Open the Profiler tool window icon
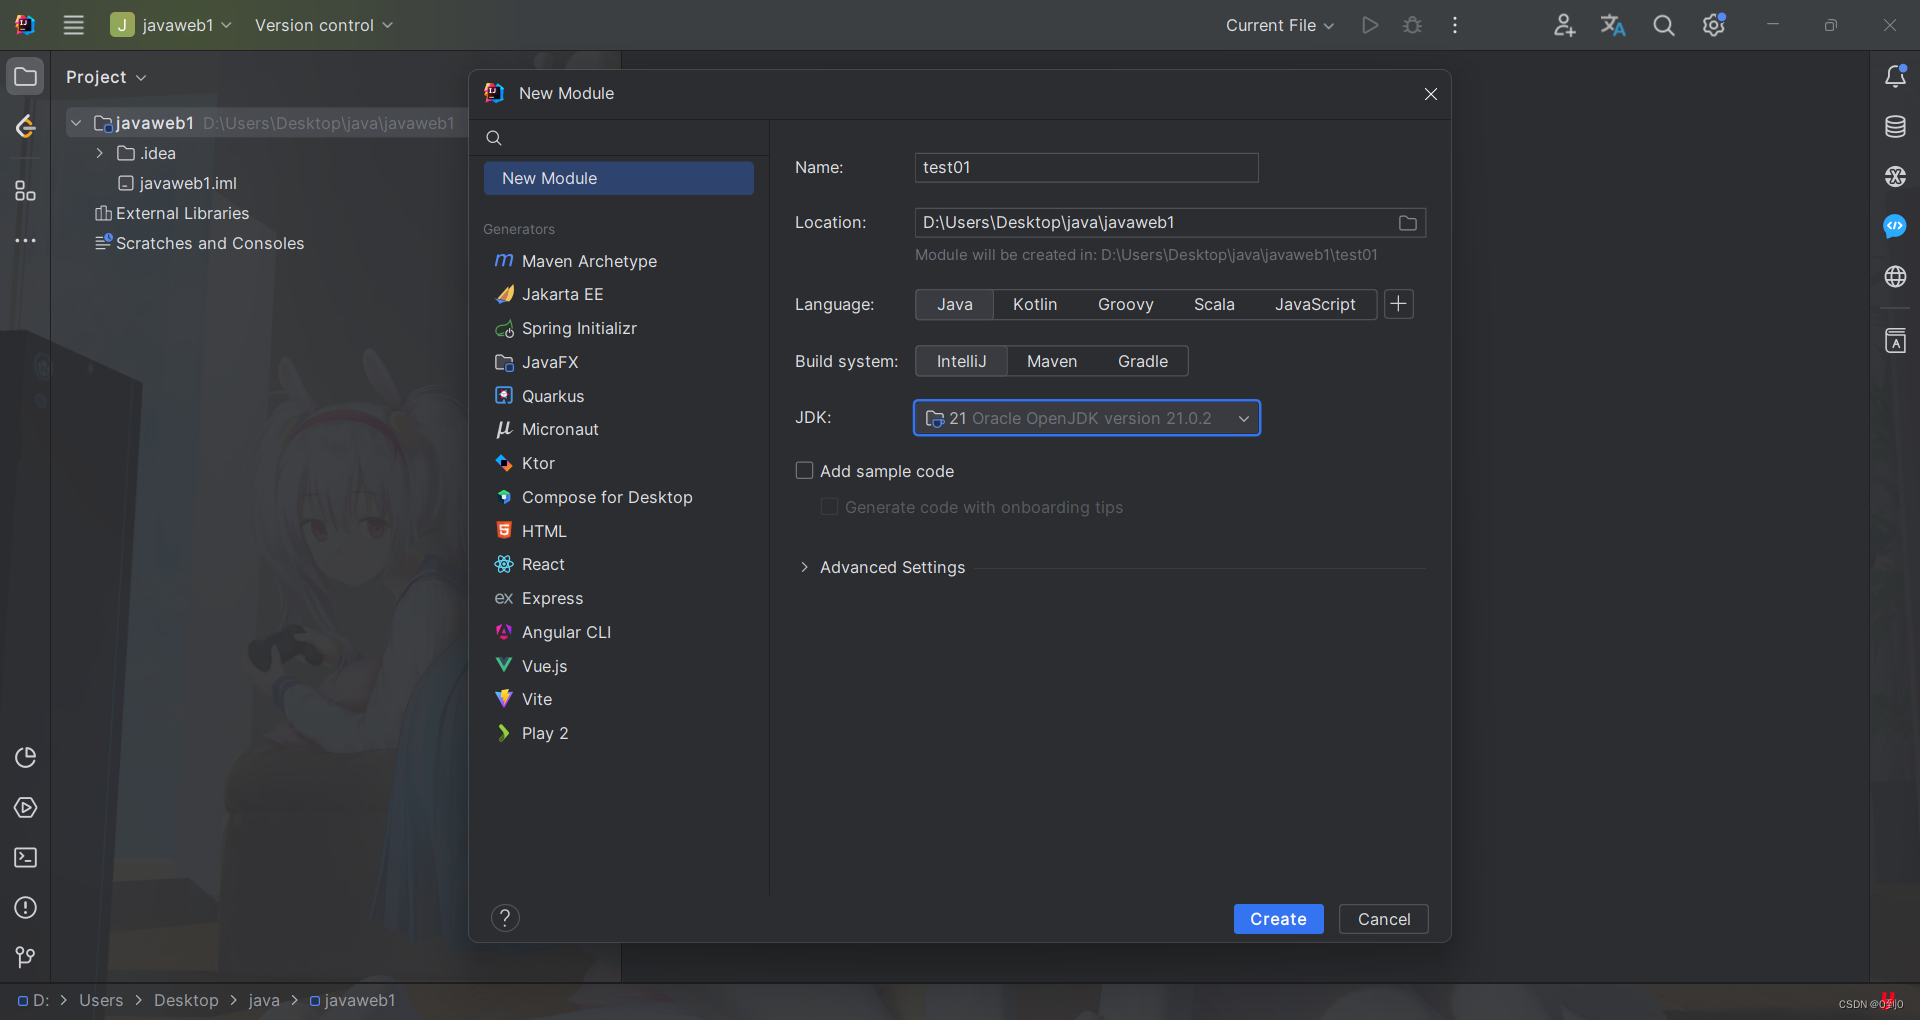Viewport: 1920px width, 1020px height. click(x=26, y=757)
